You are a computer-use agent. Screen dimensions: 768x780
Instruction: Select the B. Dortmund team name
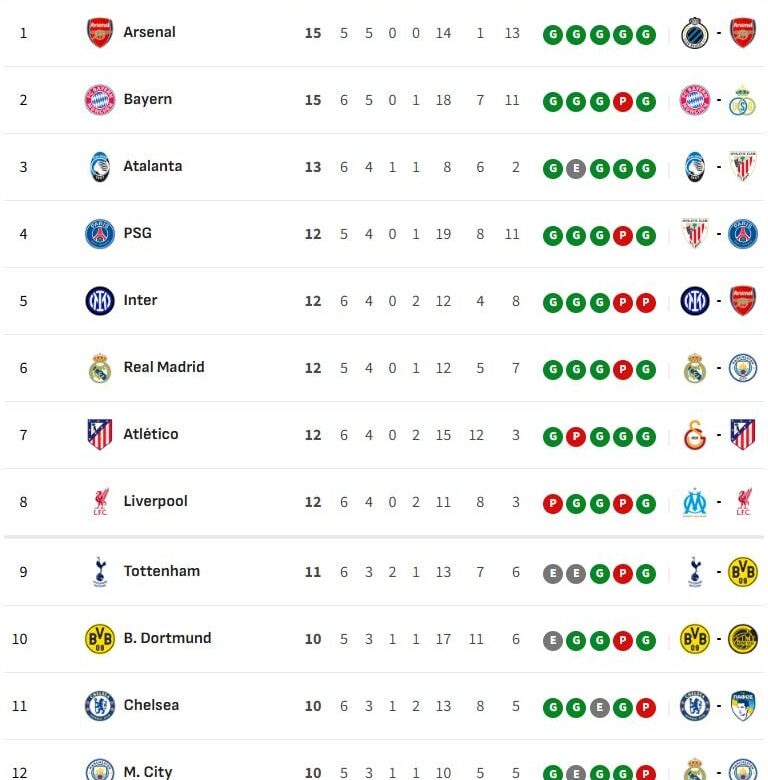tap(167, 638)
